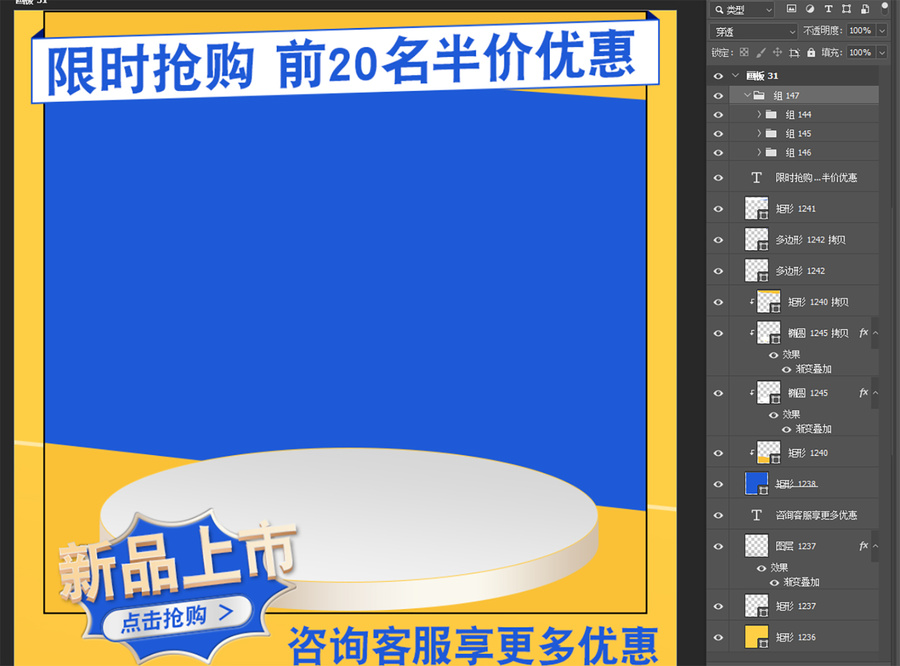Viewport: 900px width, 666px height.
Task: Open the 填充 fill slider arrow
Action: pyautogui.click(x=882, y=52)
